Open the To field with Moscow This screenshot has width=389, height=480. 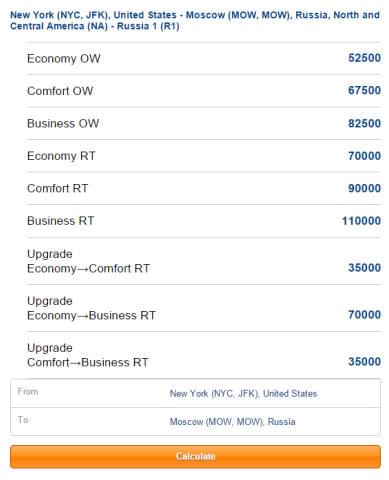pyautogui.click(x=195, y=421)
